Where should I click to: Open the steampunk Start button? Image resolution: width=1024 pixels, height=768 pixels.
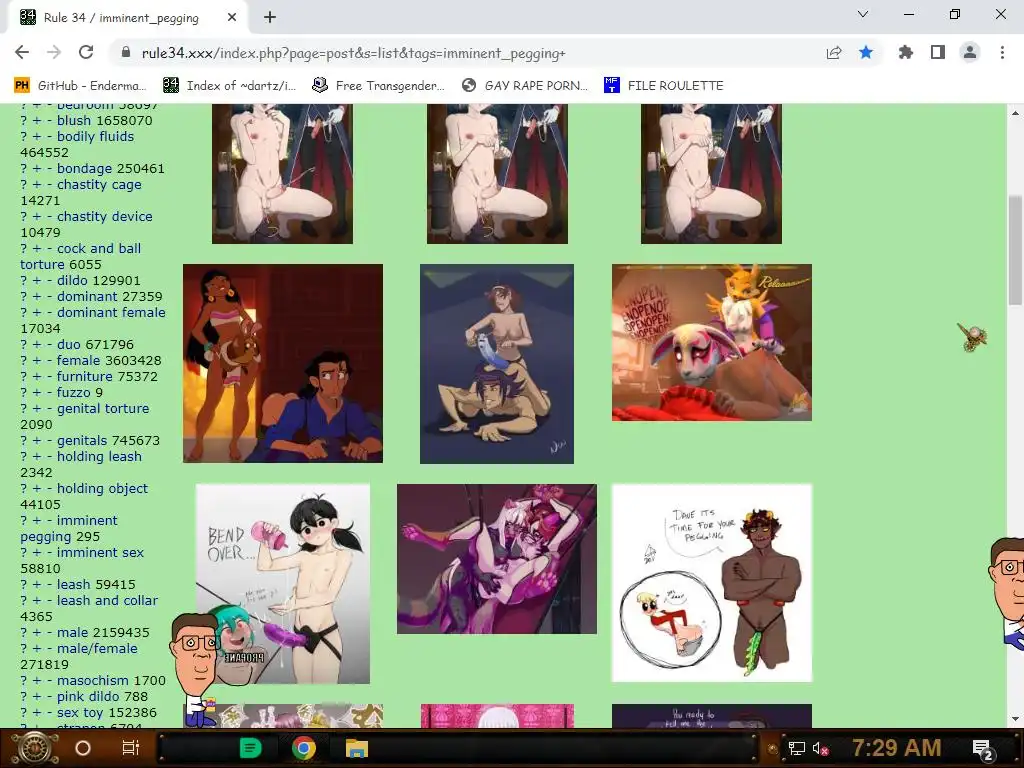coord(34,748)
